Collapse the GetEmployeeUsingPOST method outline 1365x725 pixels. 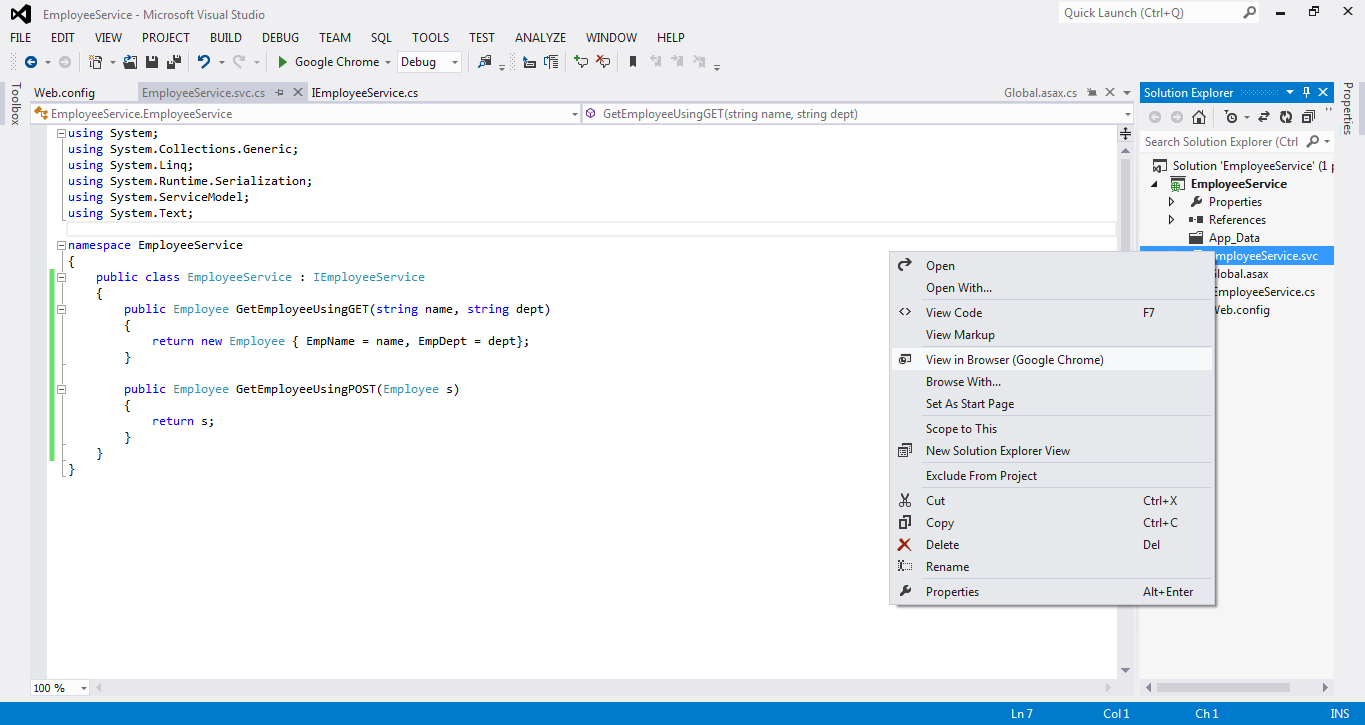61,389
